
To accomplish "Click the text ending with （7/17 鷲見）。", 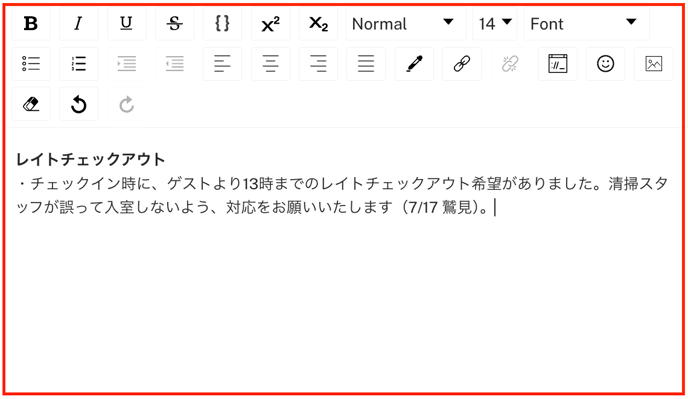I will [252, 207].
